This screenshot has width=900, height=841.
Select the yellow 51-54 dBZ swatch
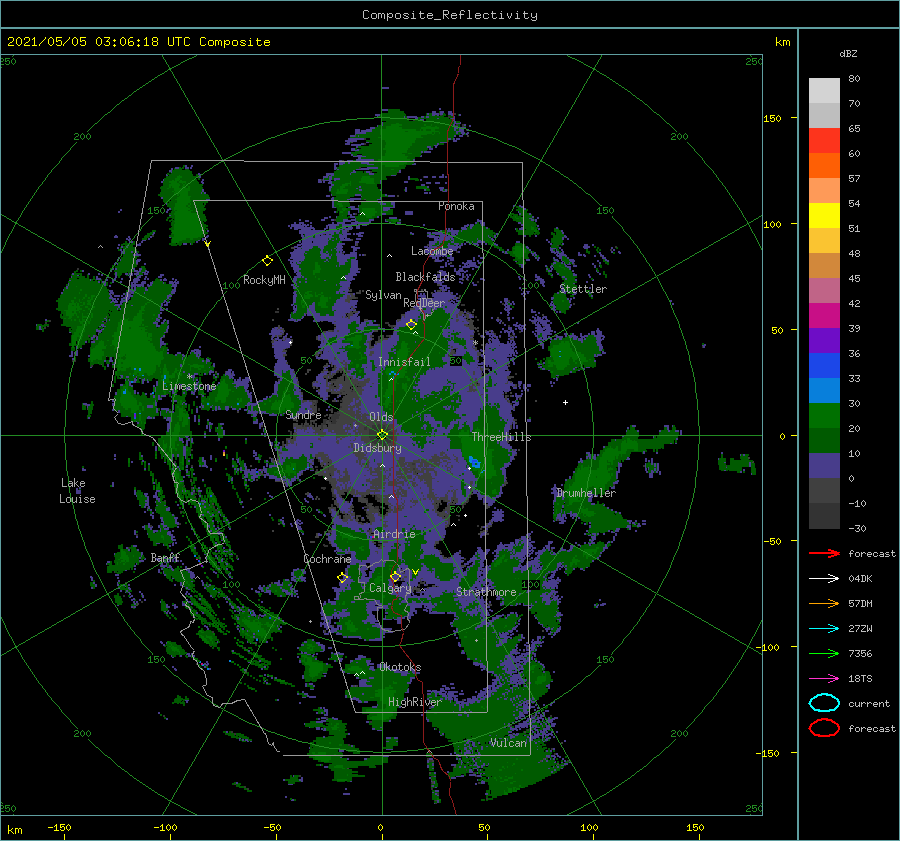click(824, 216)
